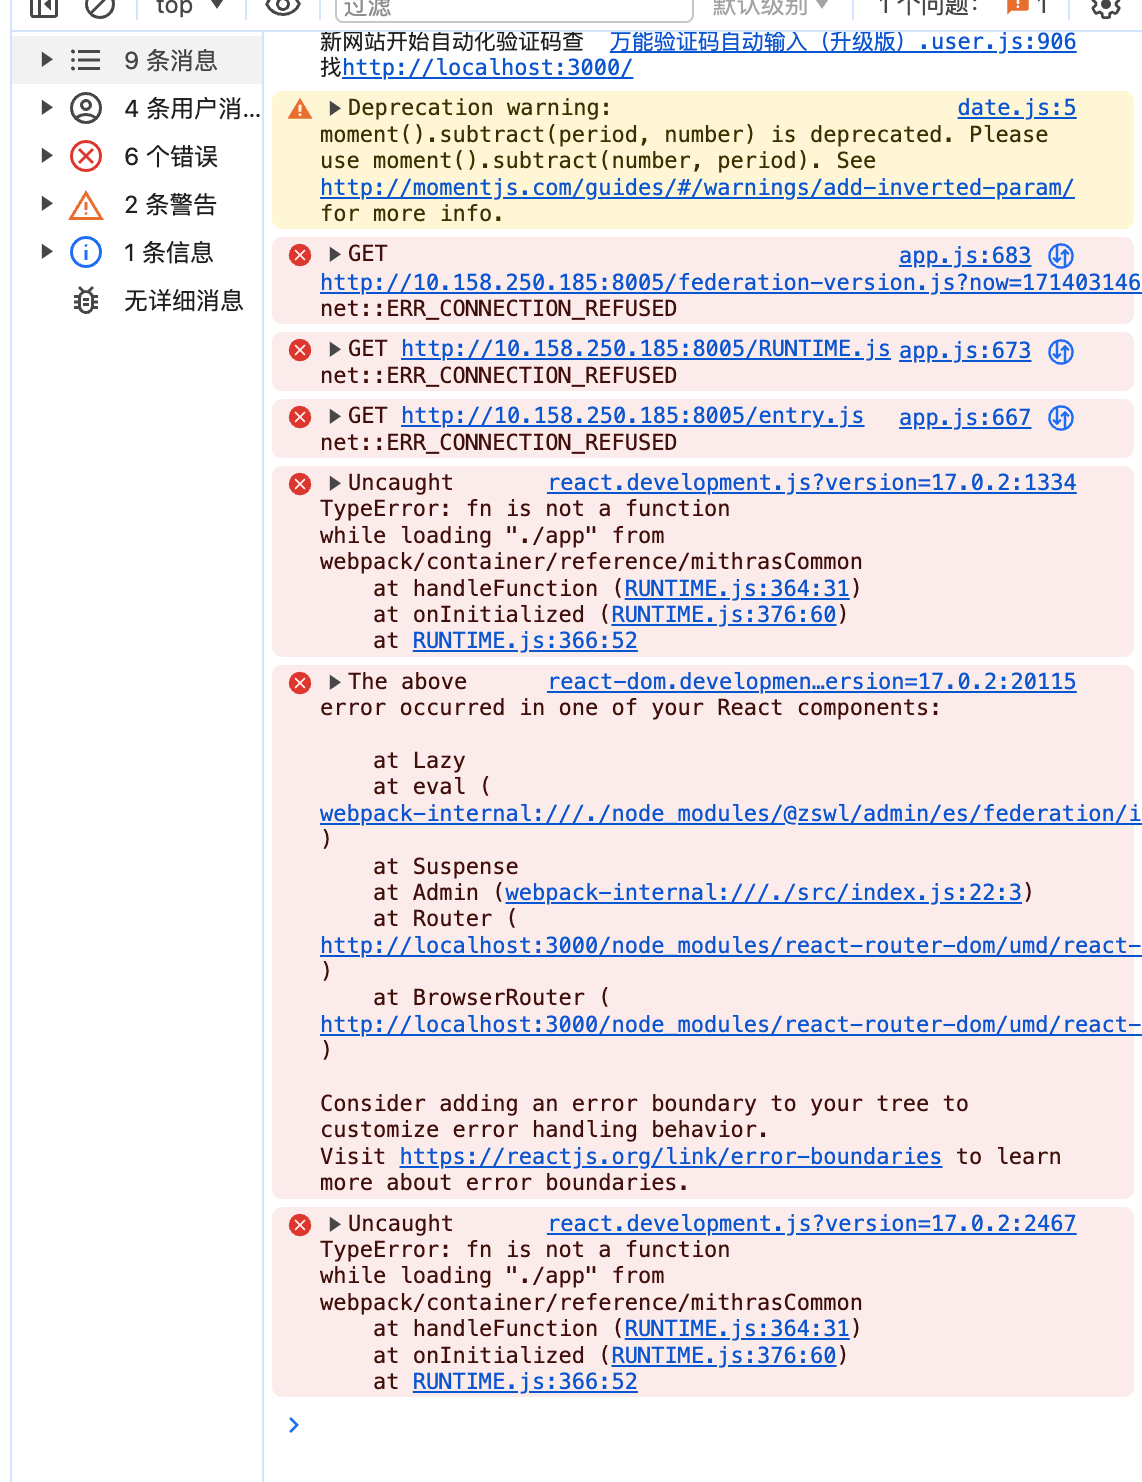Select the 6 errors filter
1142x1482 pixels.
click(x=170, y=157)
